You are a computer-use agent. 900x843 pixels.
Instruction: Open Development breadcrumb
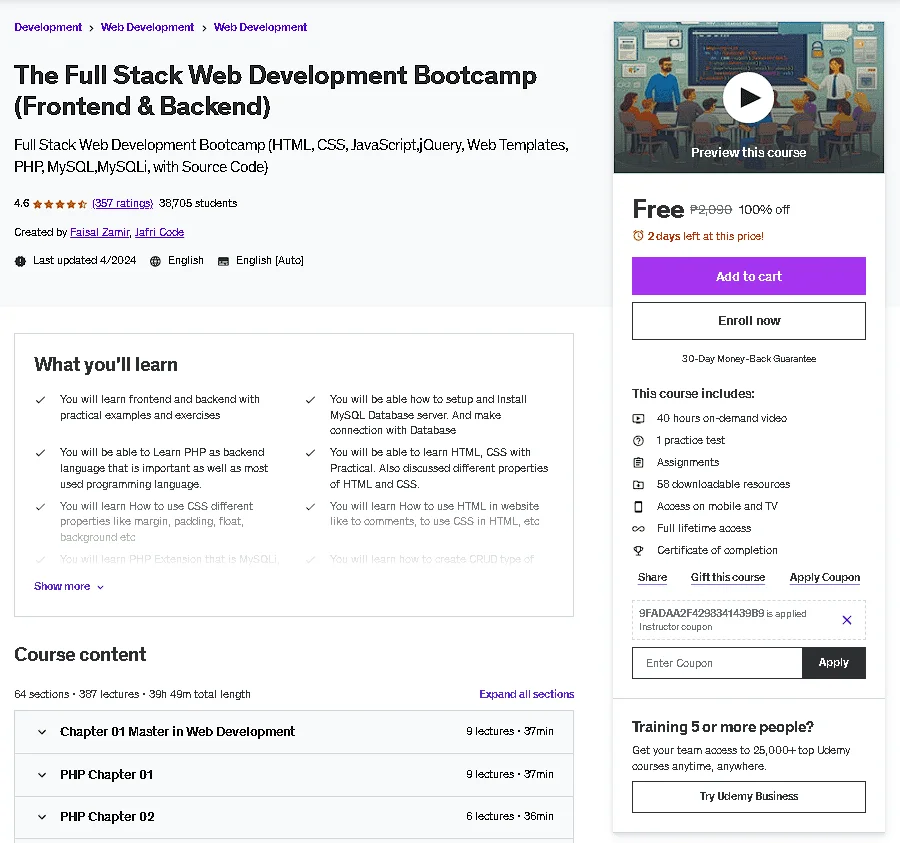pos(48,27)
